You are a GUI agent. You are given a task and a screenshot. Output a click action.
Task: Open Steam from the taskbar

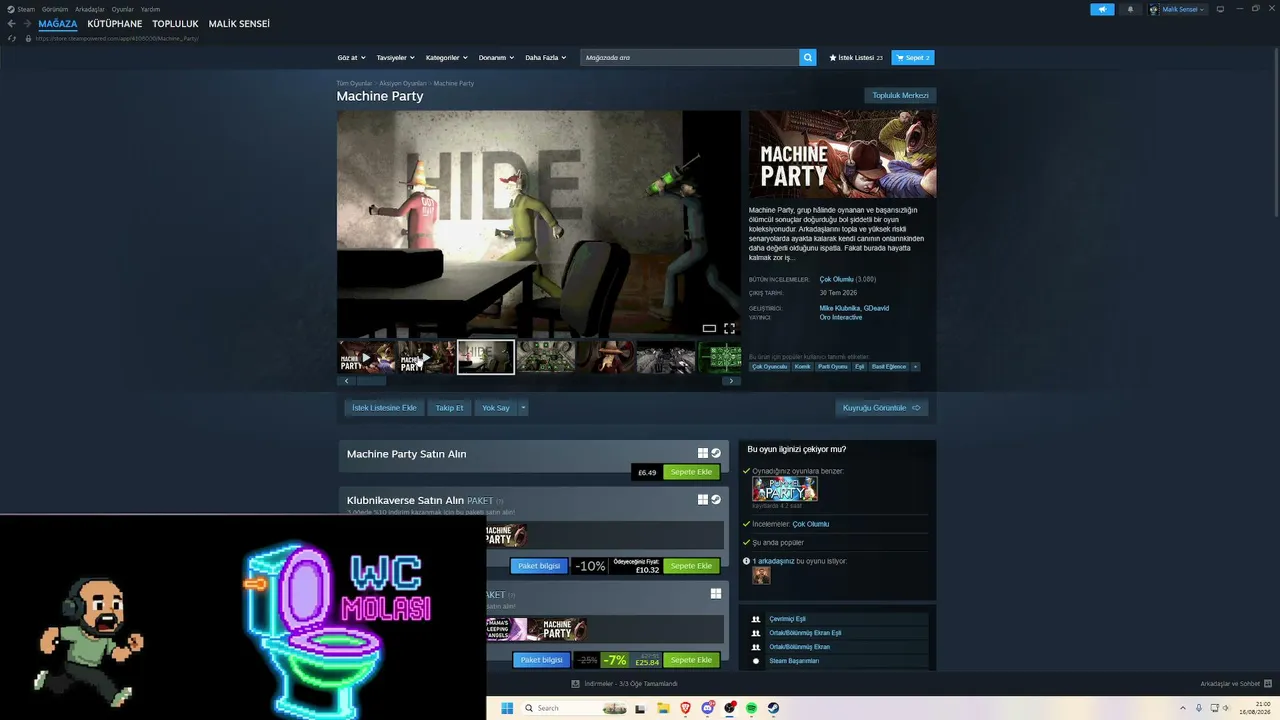(773, 708)
